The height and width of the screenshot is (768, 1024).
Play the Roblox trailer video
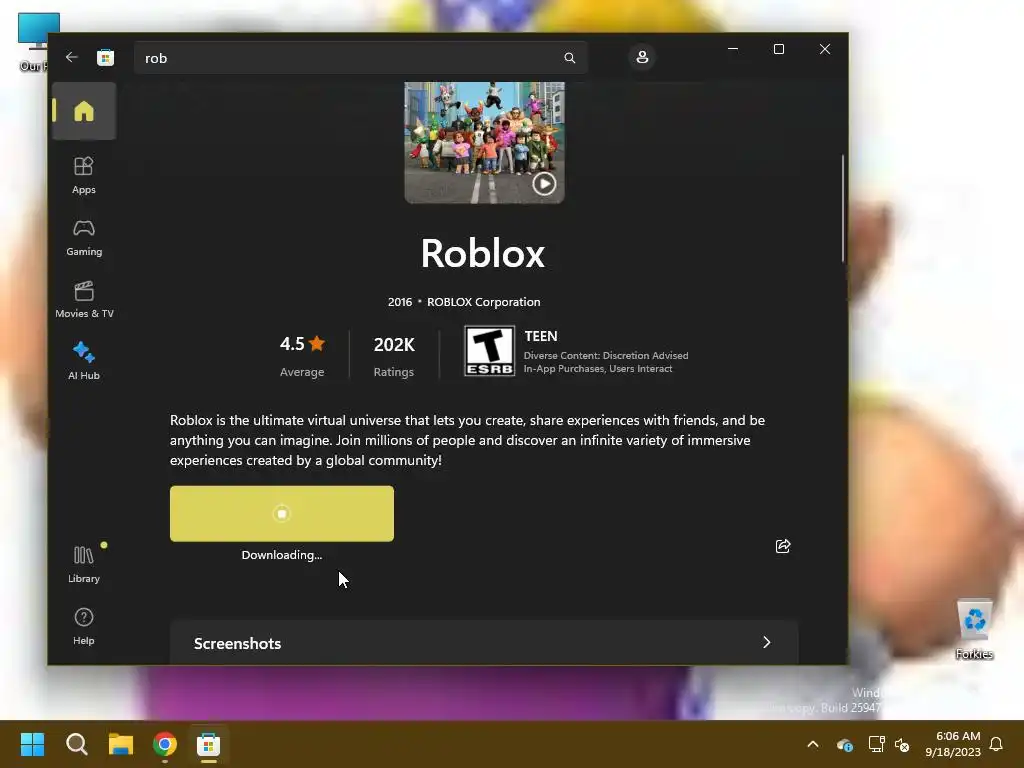point(544,184)
